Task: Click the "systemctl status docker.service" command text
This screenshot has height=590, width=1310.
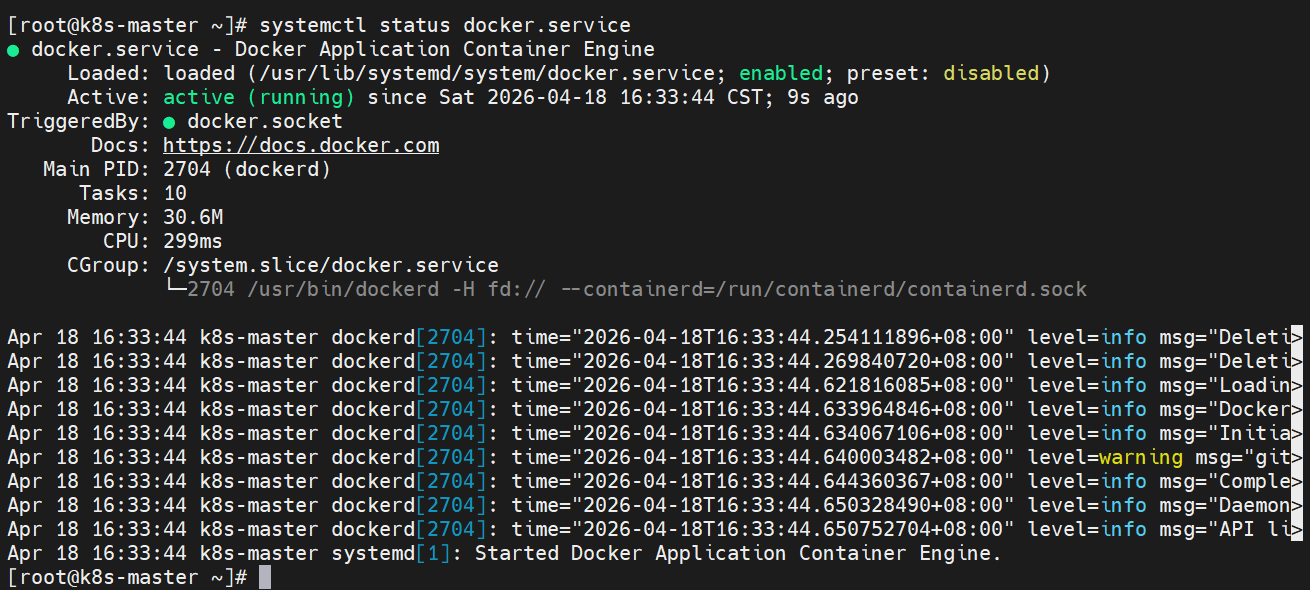Action: [445, 26]
